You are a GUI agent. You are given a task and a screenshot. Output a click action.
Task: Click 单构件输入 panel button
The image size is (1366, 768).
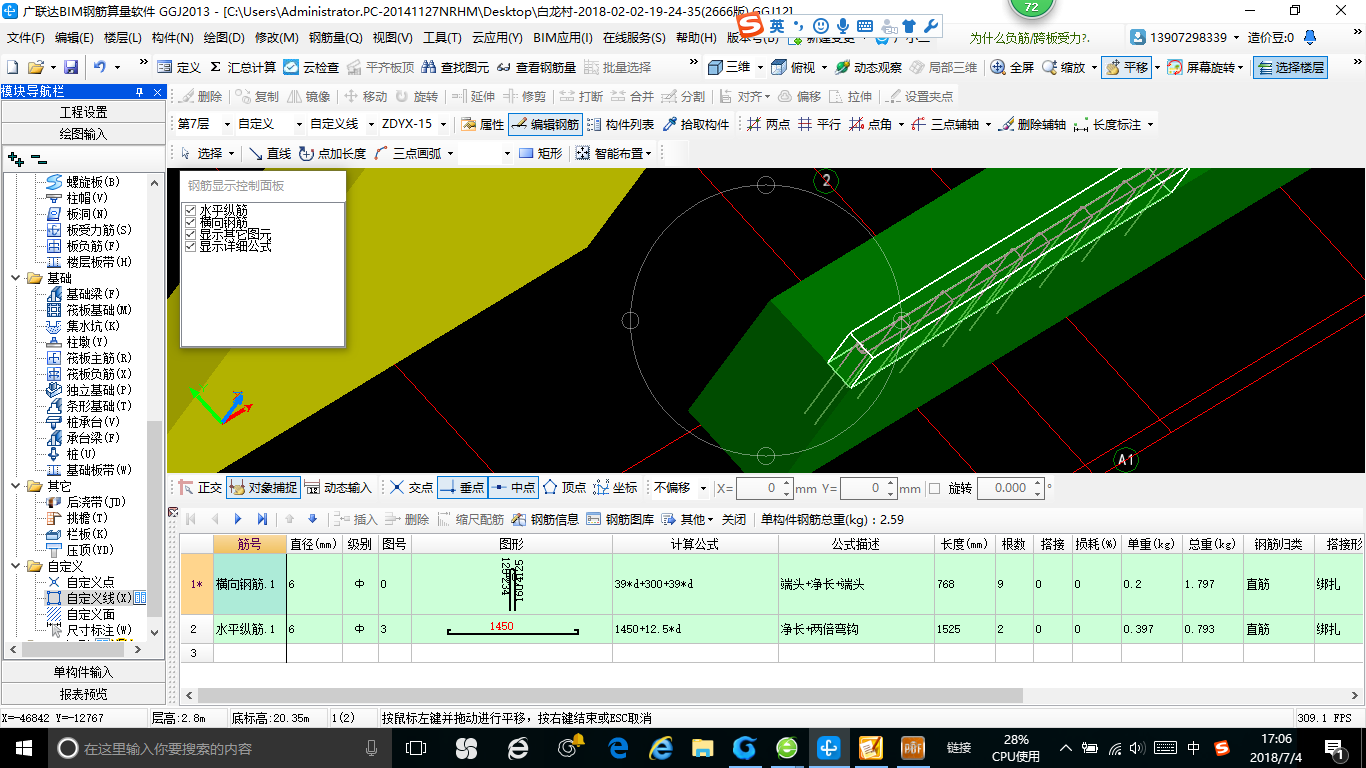pyautogui.click(x=83, y=672)
